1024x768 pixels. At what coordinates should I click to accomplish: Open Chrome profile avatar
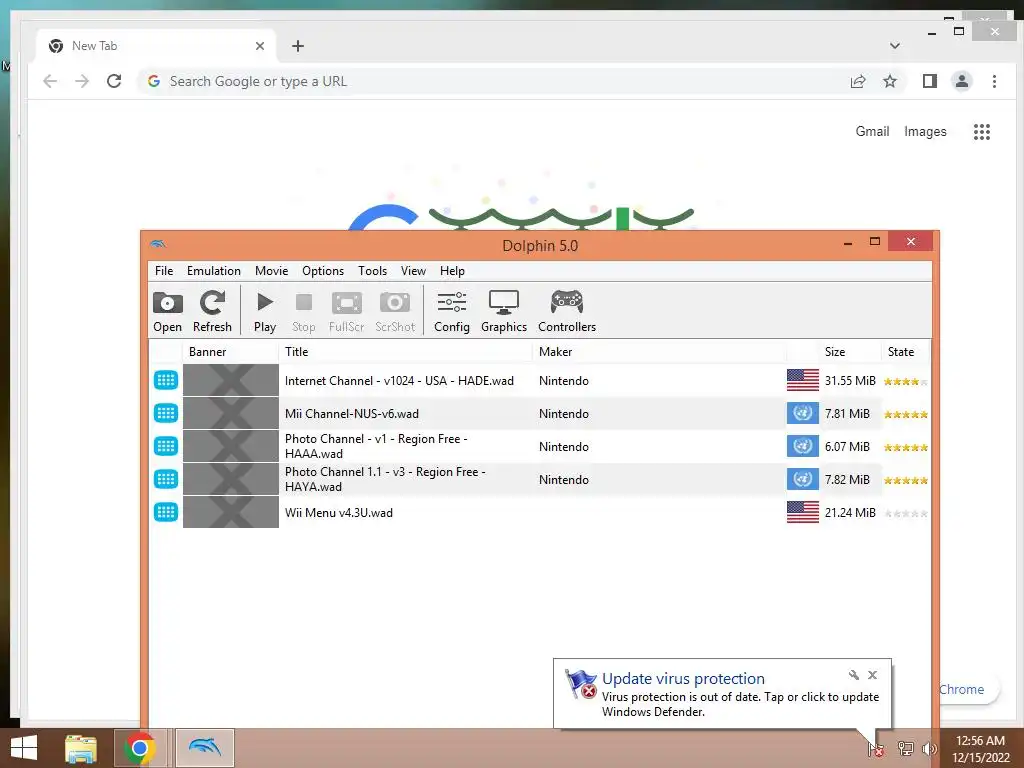tap(962, 81)
